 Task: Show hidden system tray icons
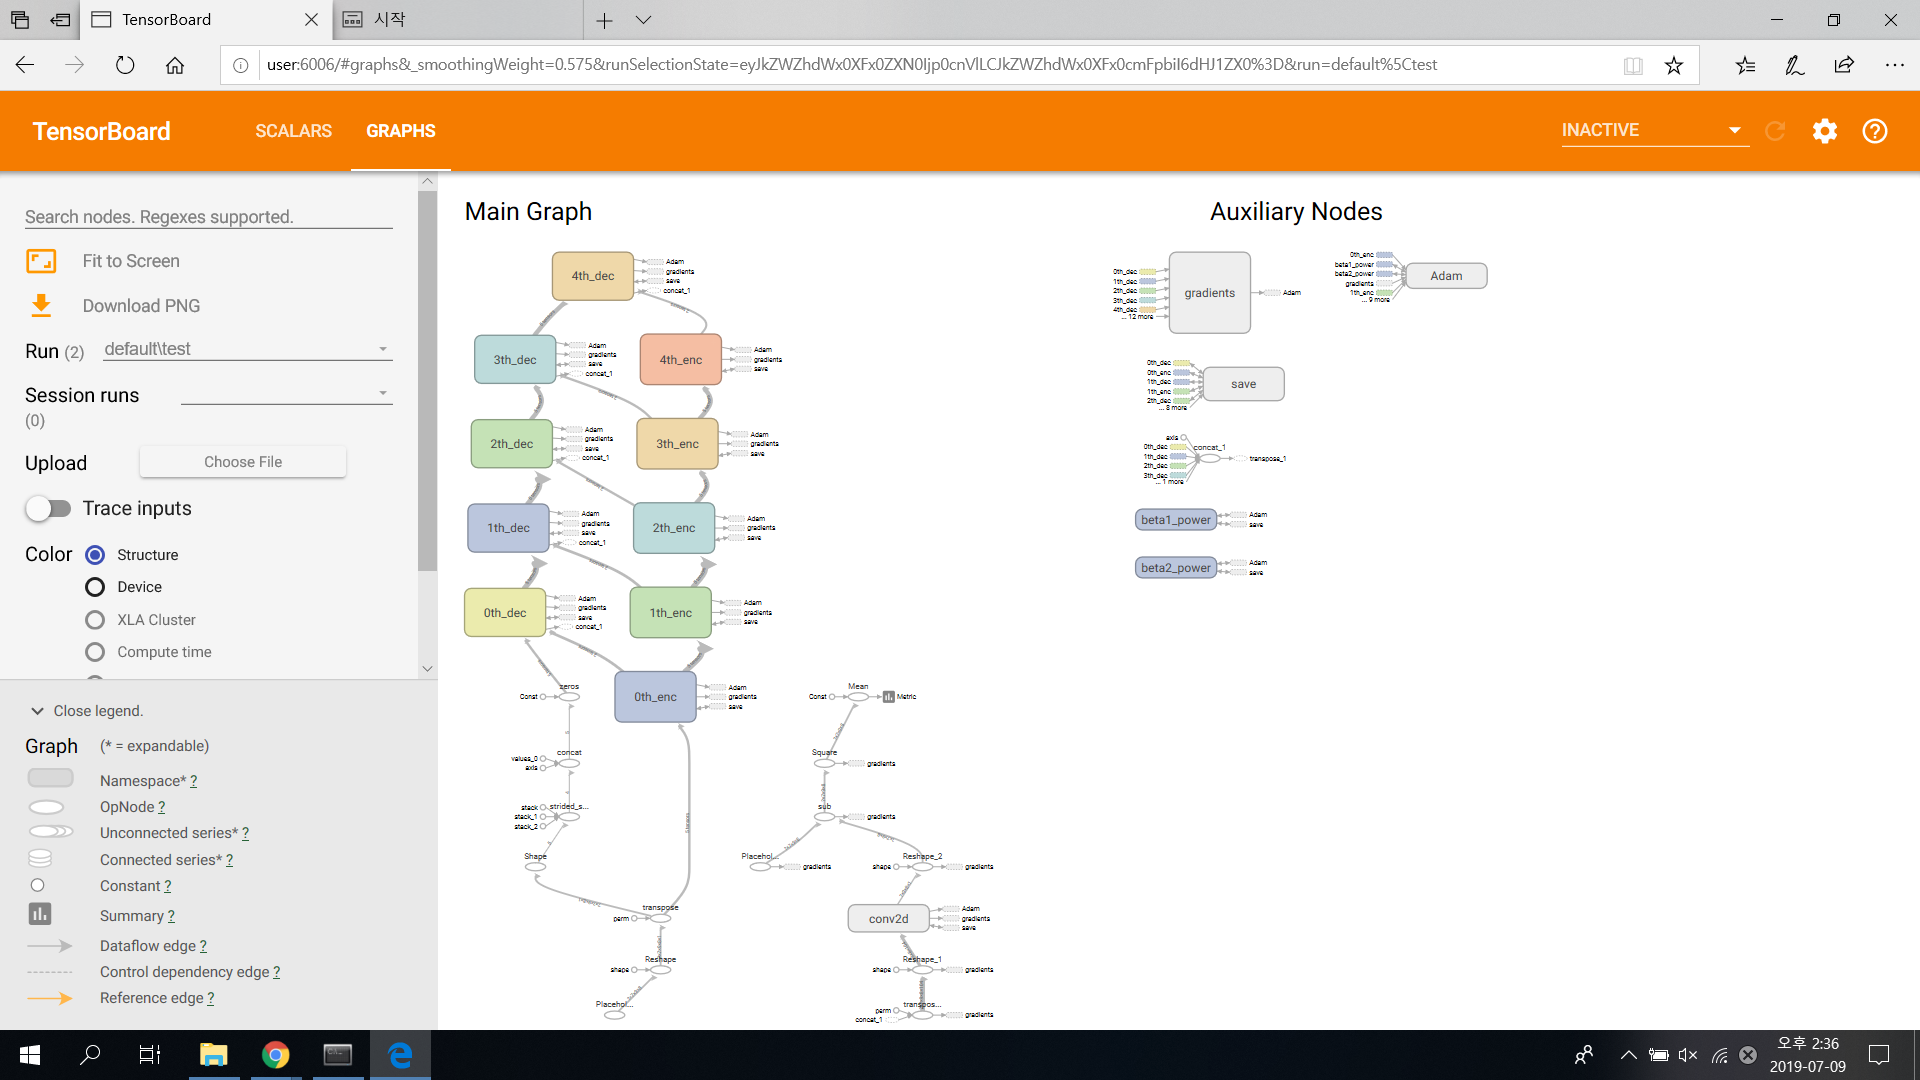click(1628, 1055)
